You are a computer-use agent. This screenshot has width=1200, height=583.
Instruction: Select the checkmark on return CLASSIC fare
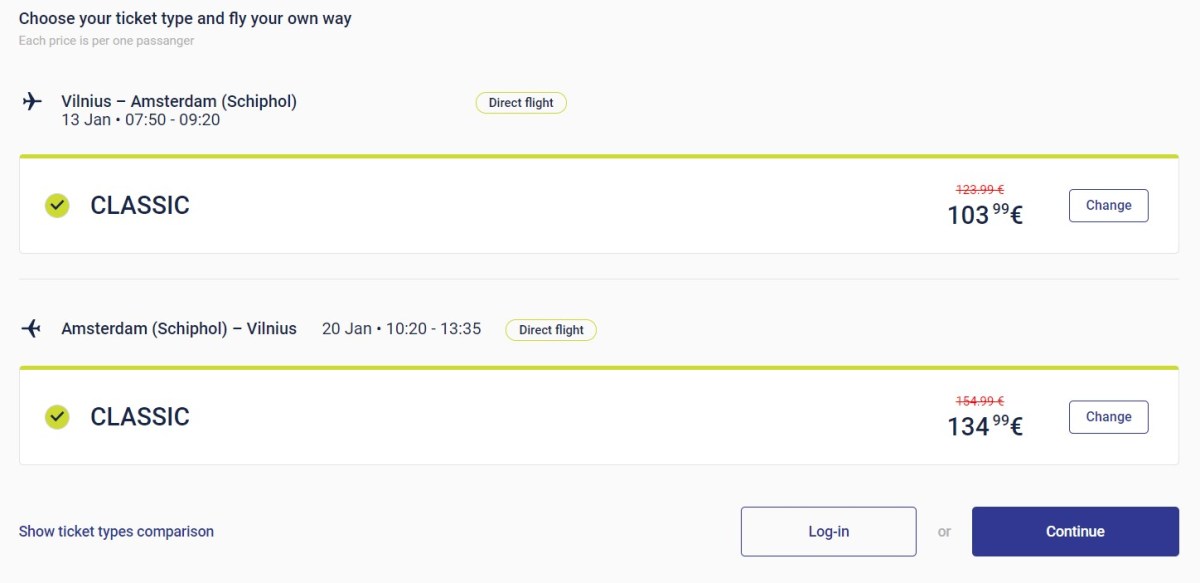57,417
